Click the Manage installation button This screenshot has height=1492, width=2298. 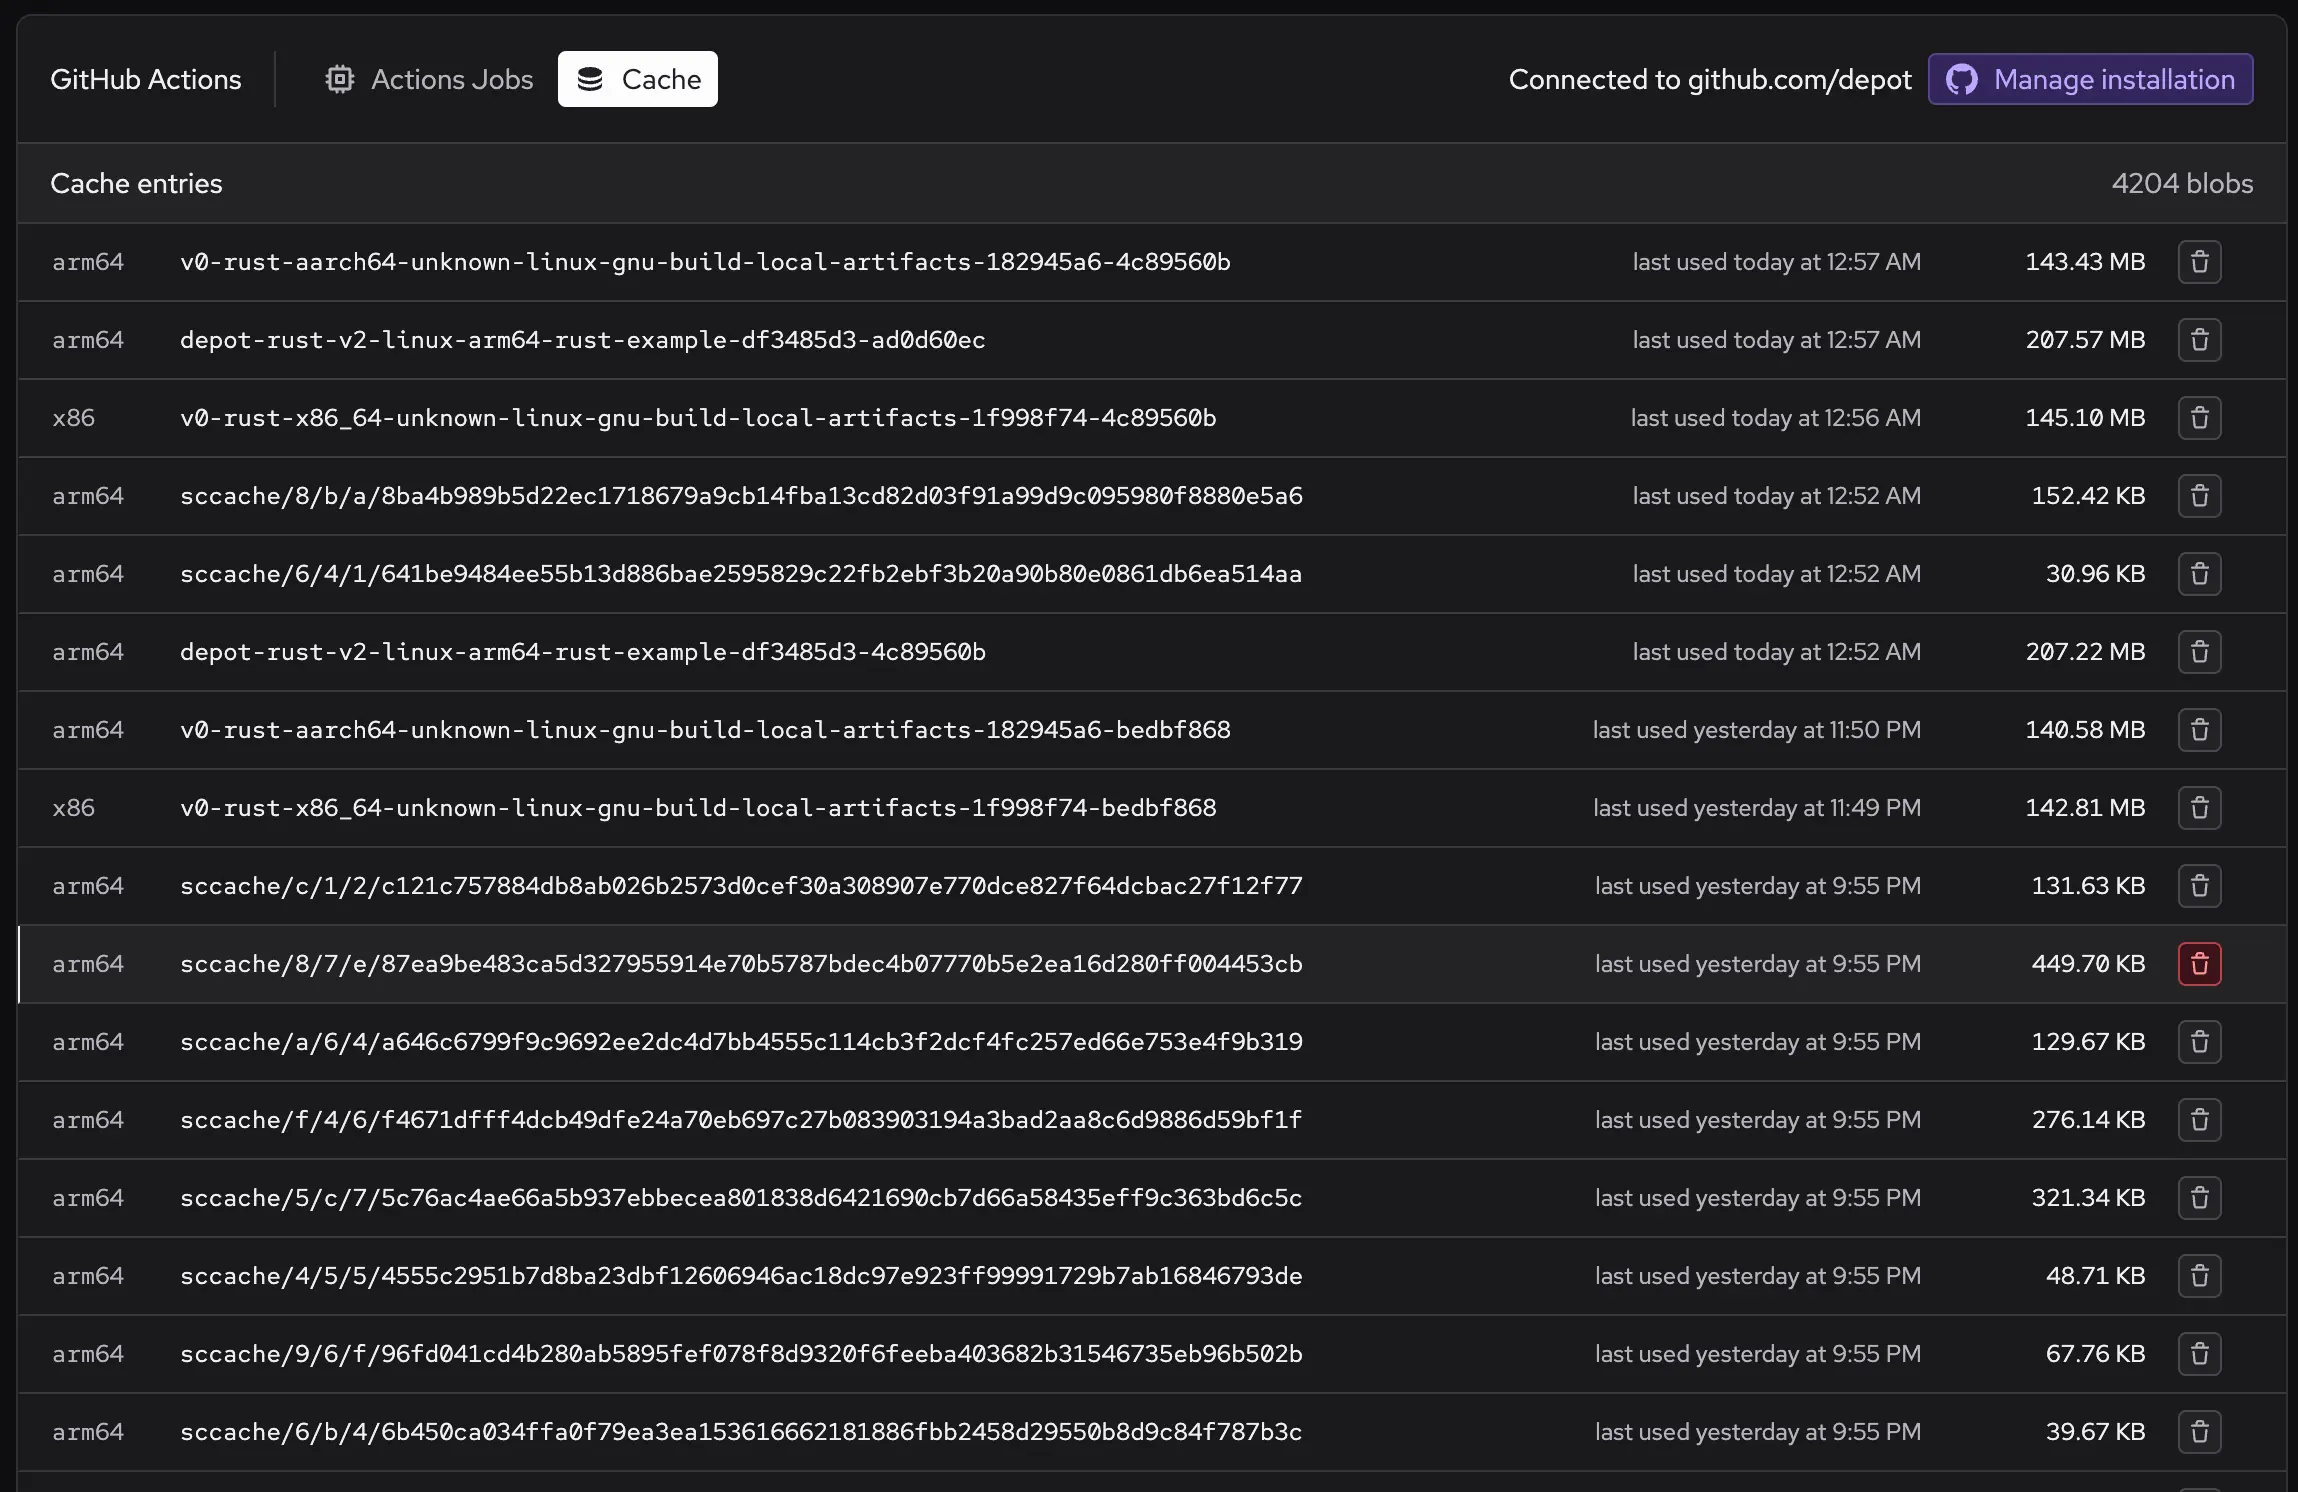click(x=2090, y=79)
